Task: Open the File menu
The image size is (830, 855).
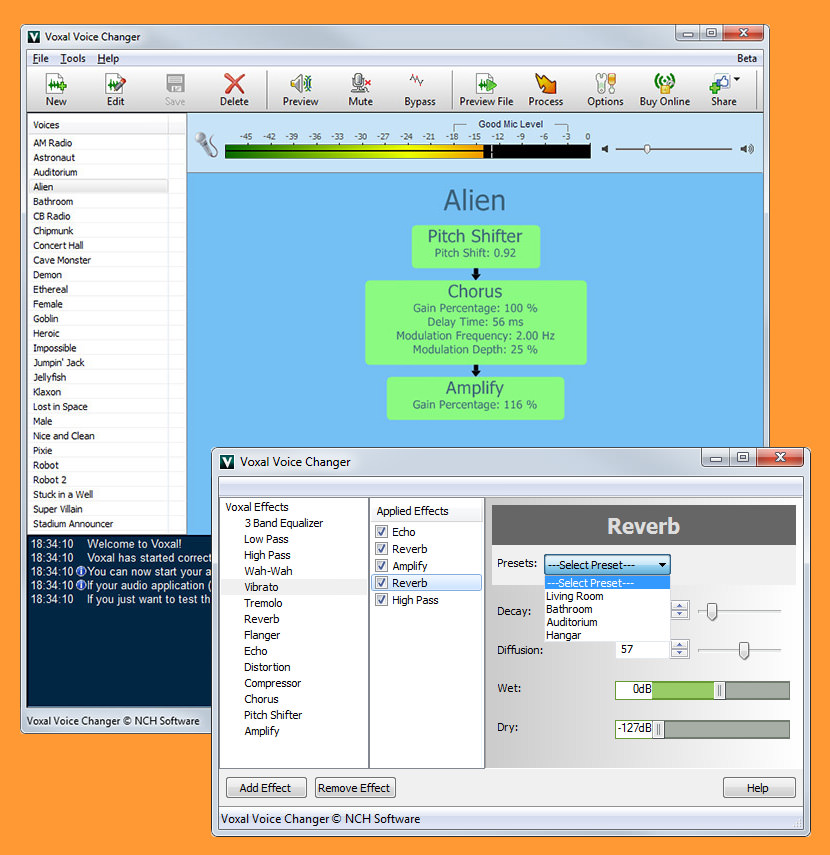Action: pyautogui.click(x=40, y=58)
